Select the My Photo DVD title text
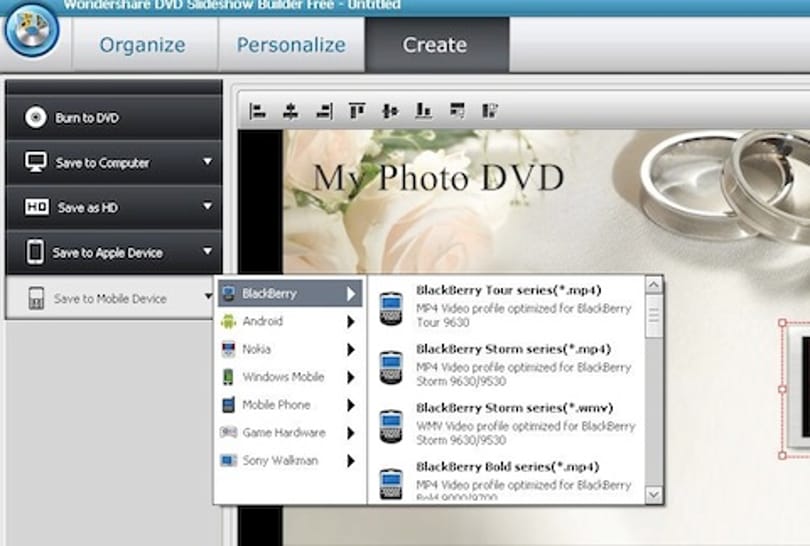The height and width of the screenshot is (546, 810). (x=439, y=179)
